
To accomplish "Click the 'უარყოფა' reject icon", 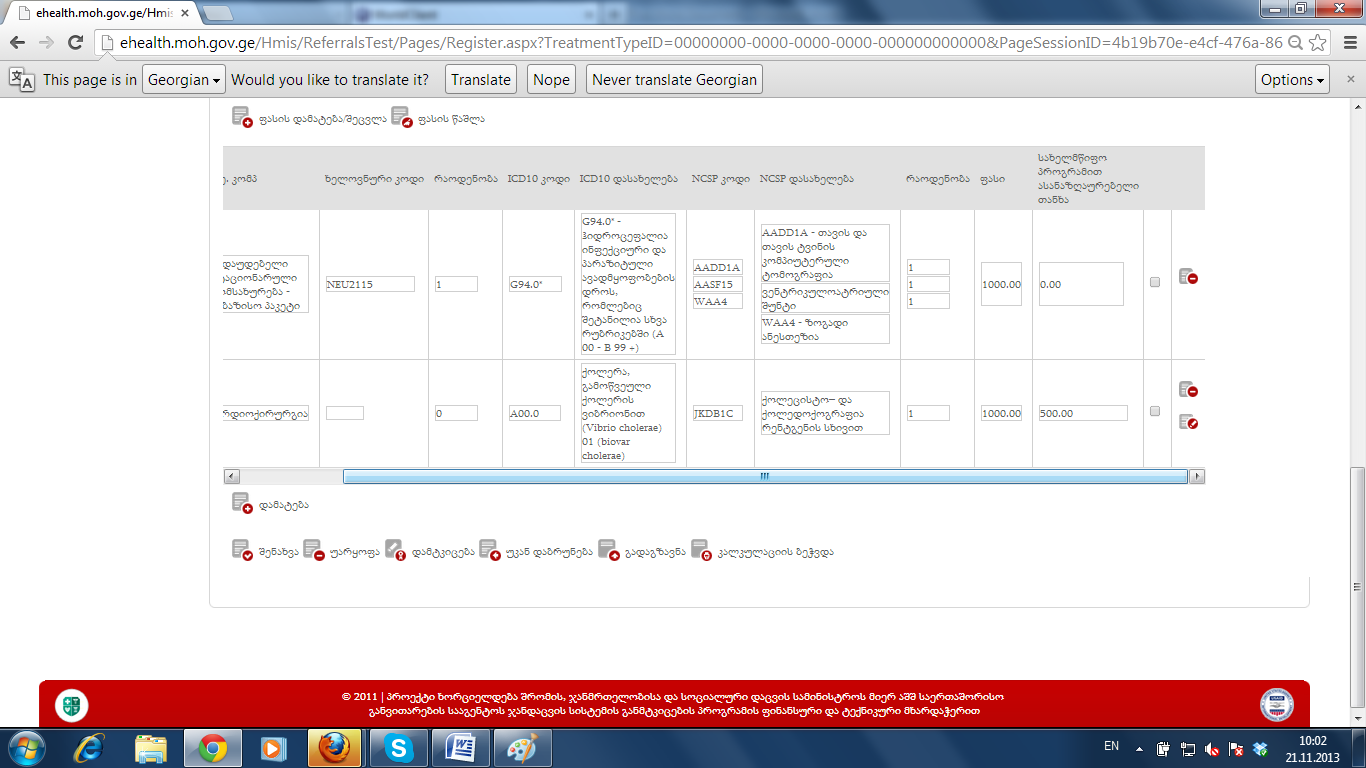I will (x=313, y=550).
